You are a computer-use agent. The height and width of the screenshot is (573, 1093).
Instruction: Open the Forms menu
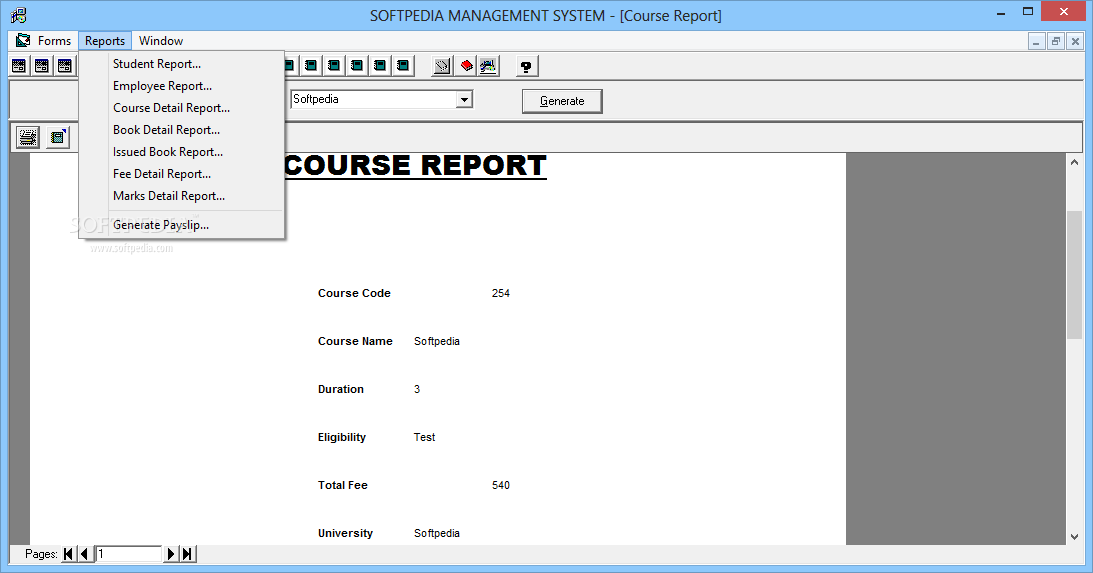click(54, 40)
